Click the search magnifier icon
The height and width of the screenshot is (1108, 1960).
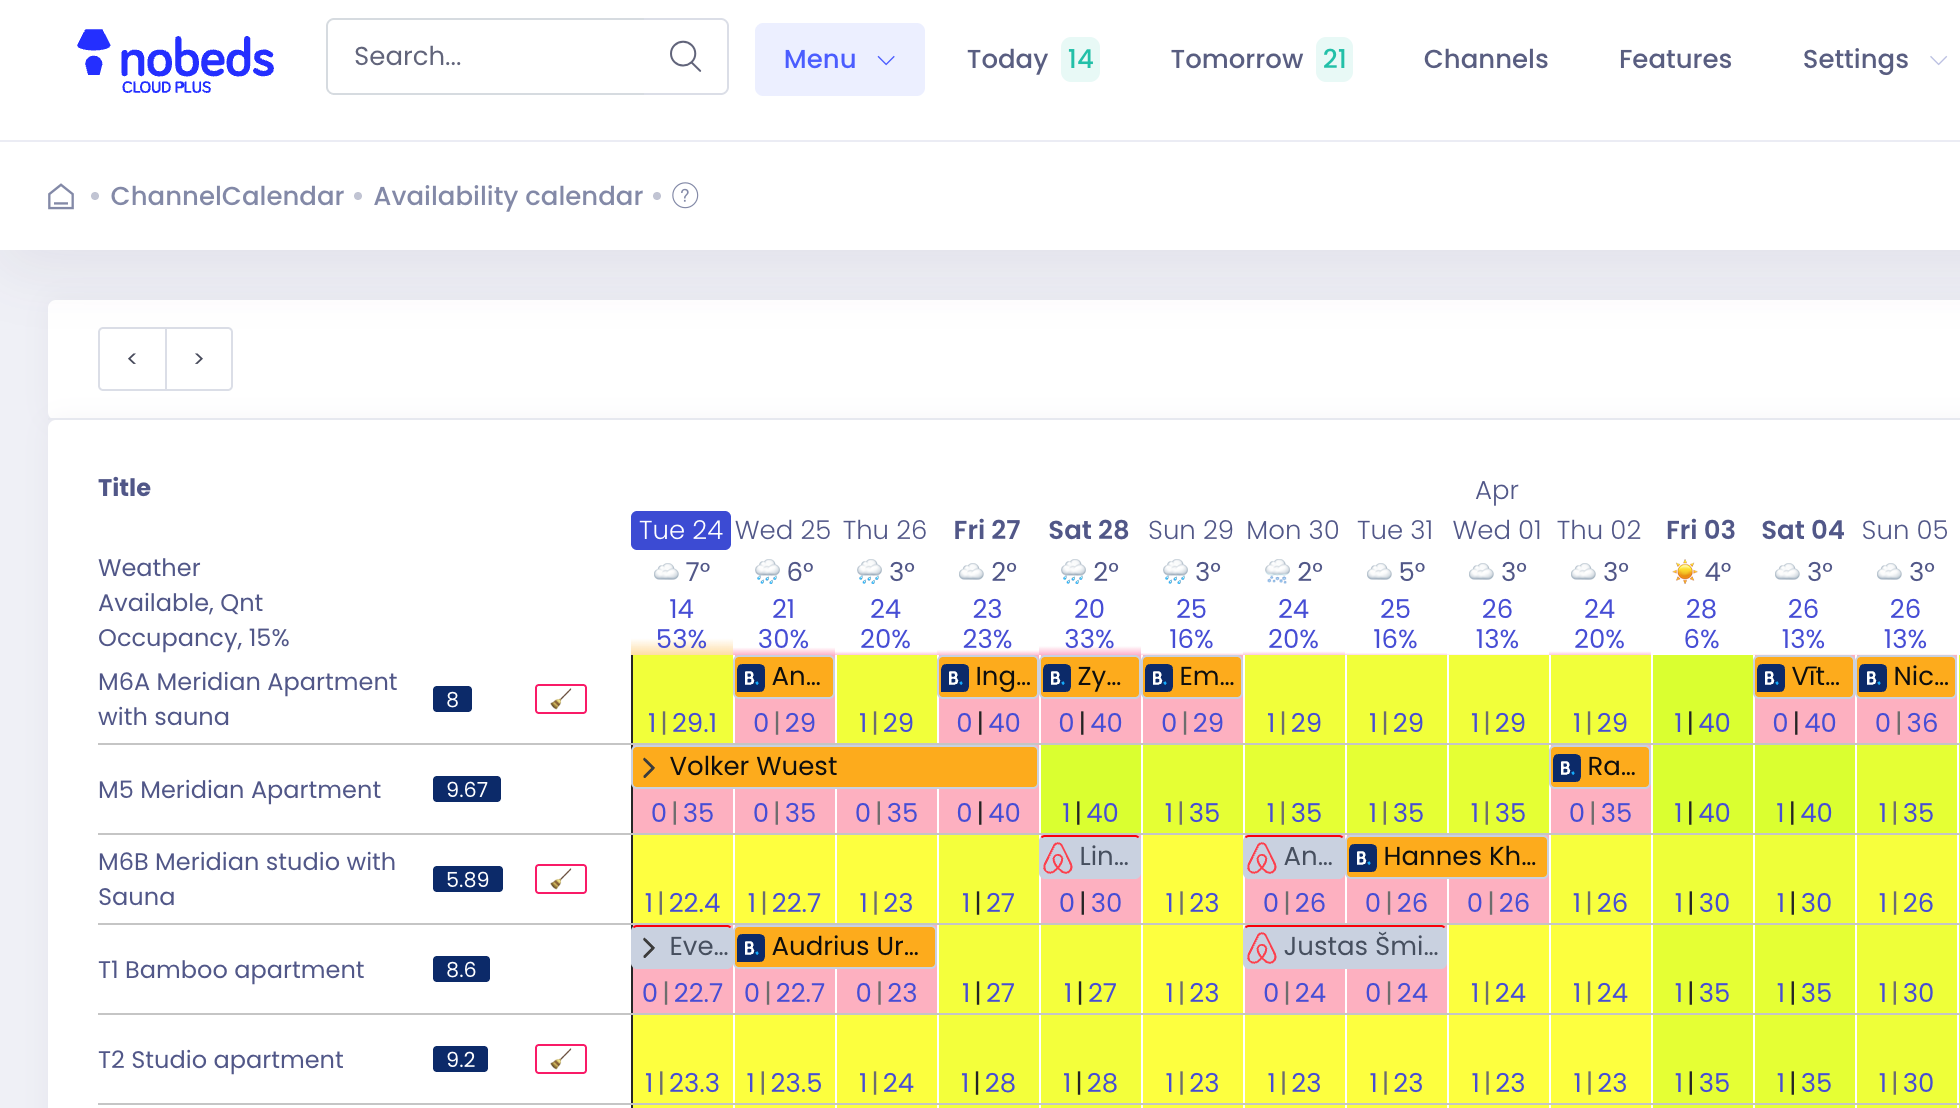pyautogui.click(x=685, y=56)
